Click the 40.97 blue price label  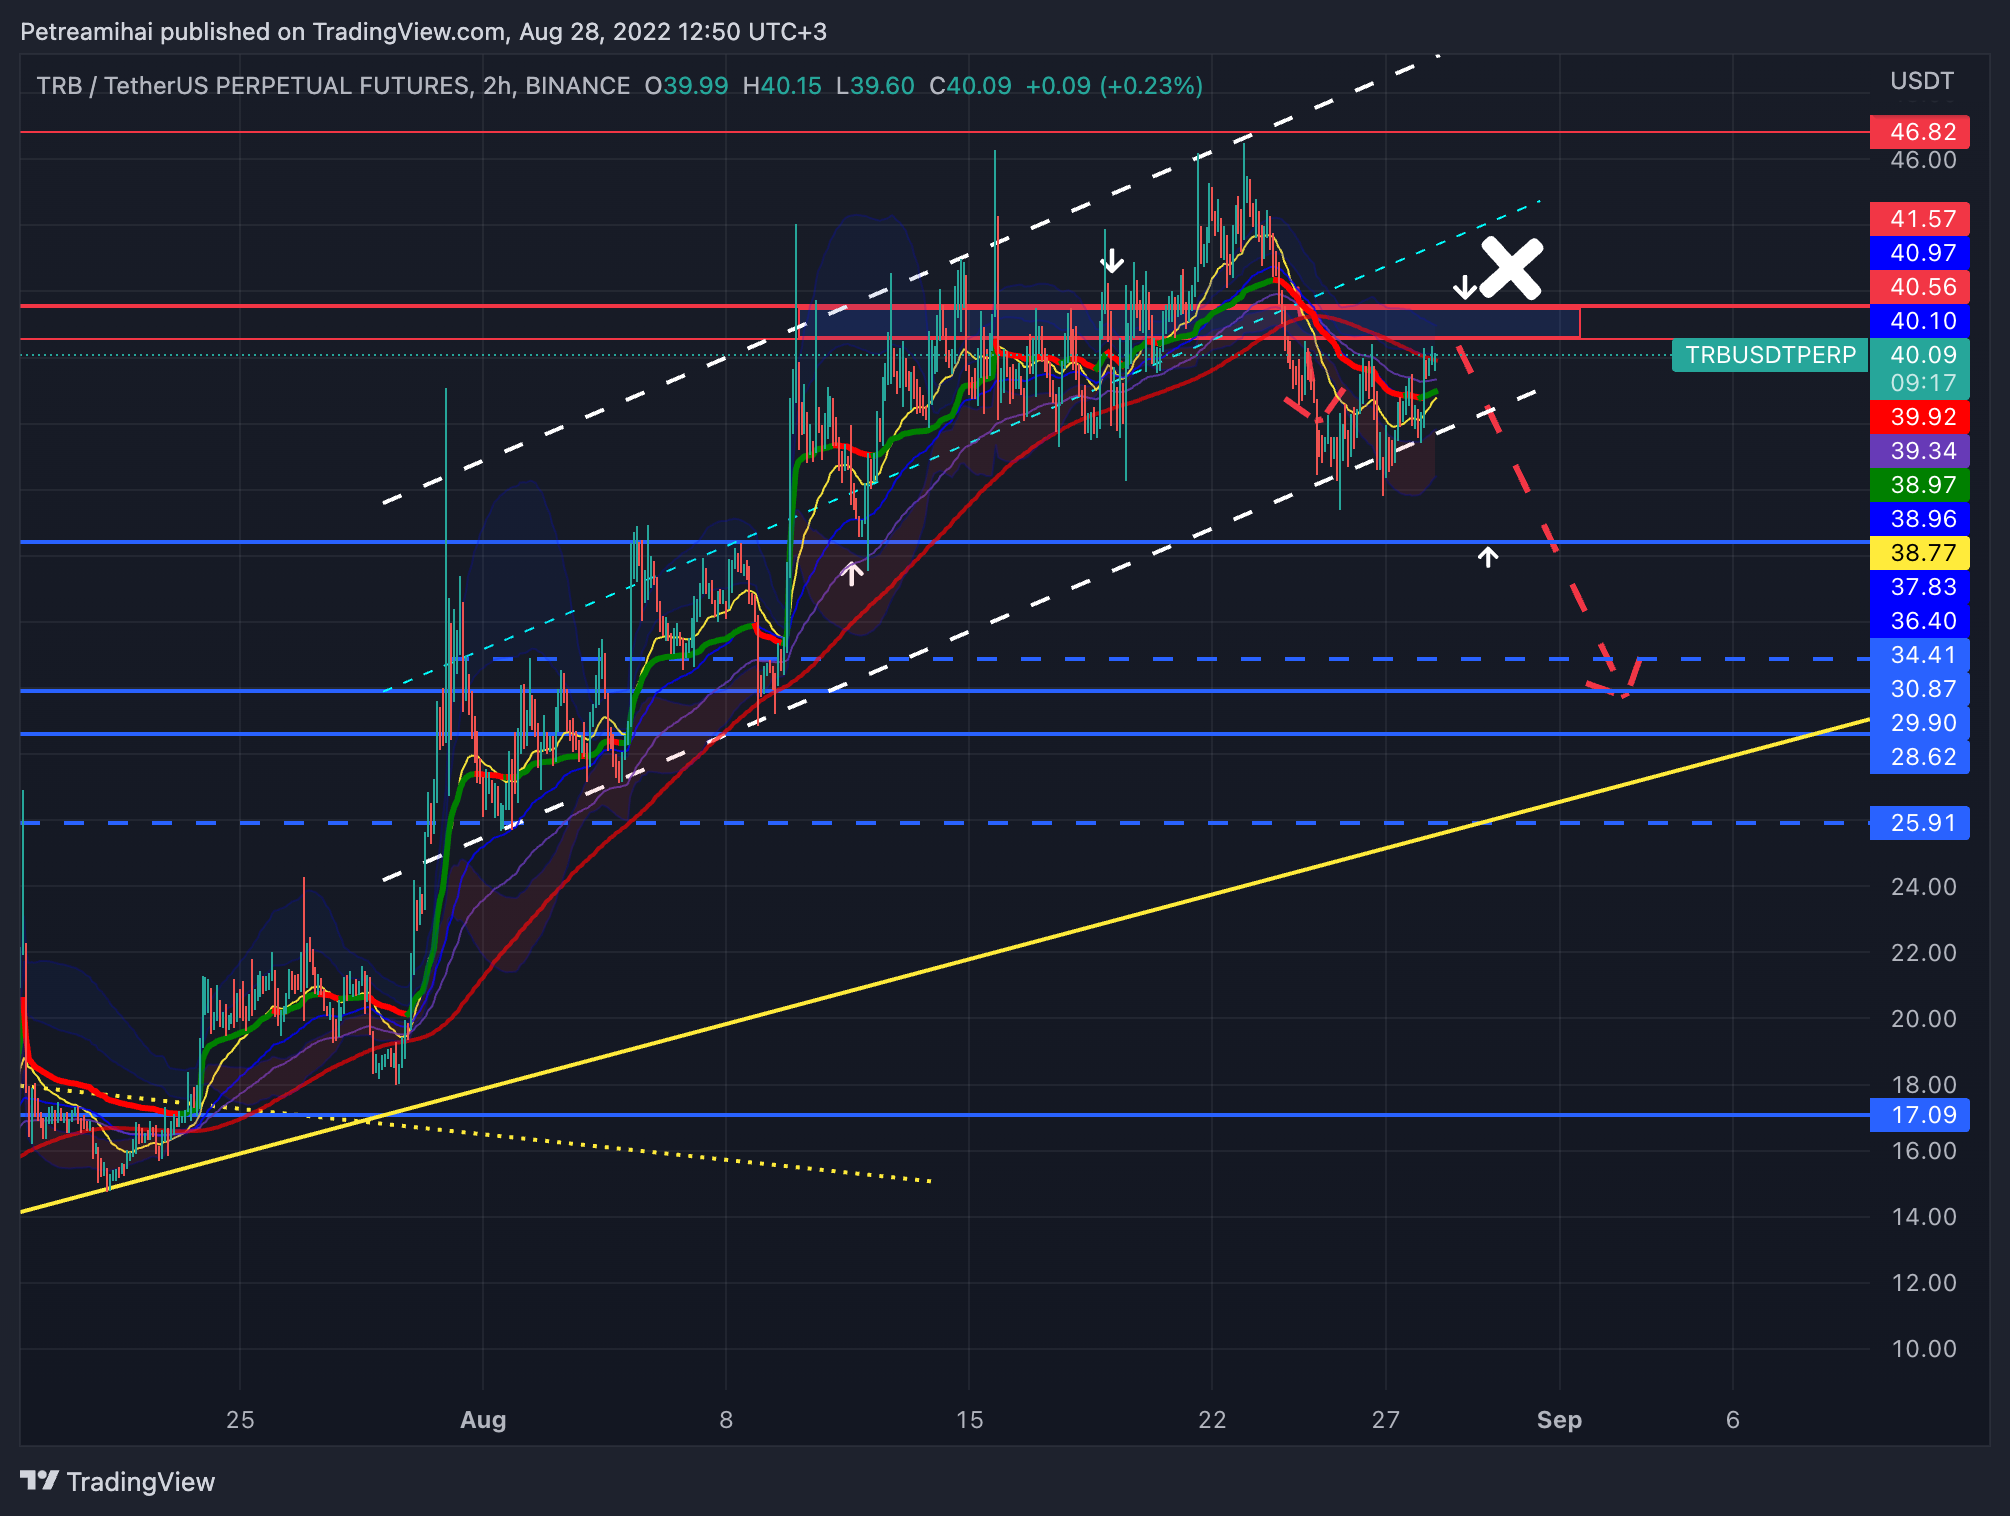[x=1920, y=253]
